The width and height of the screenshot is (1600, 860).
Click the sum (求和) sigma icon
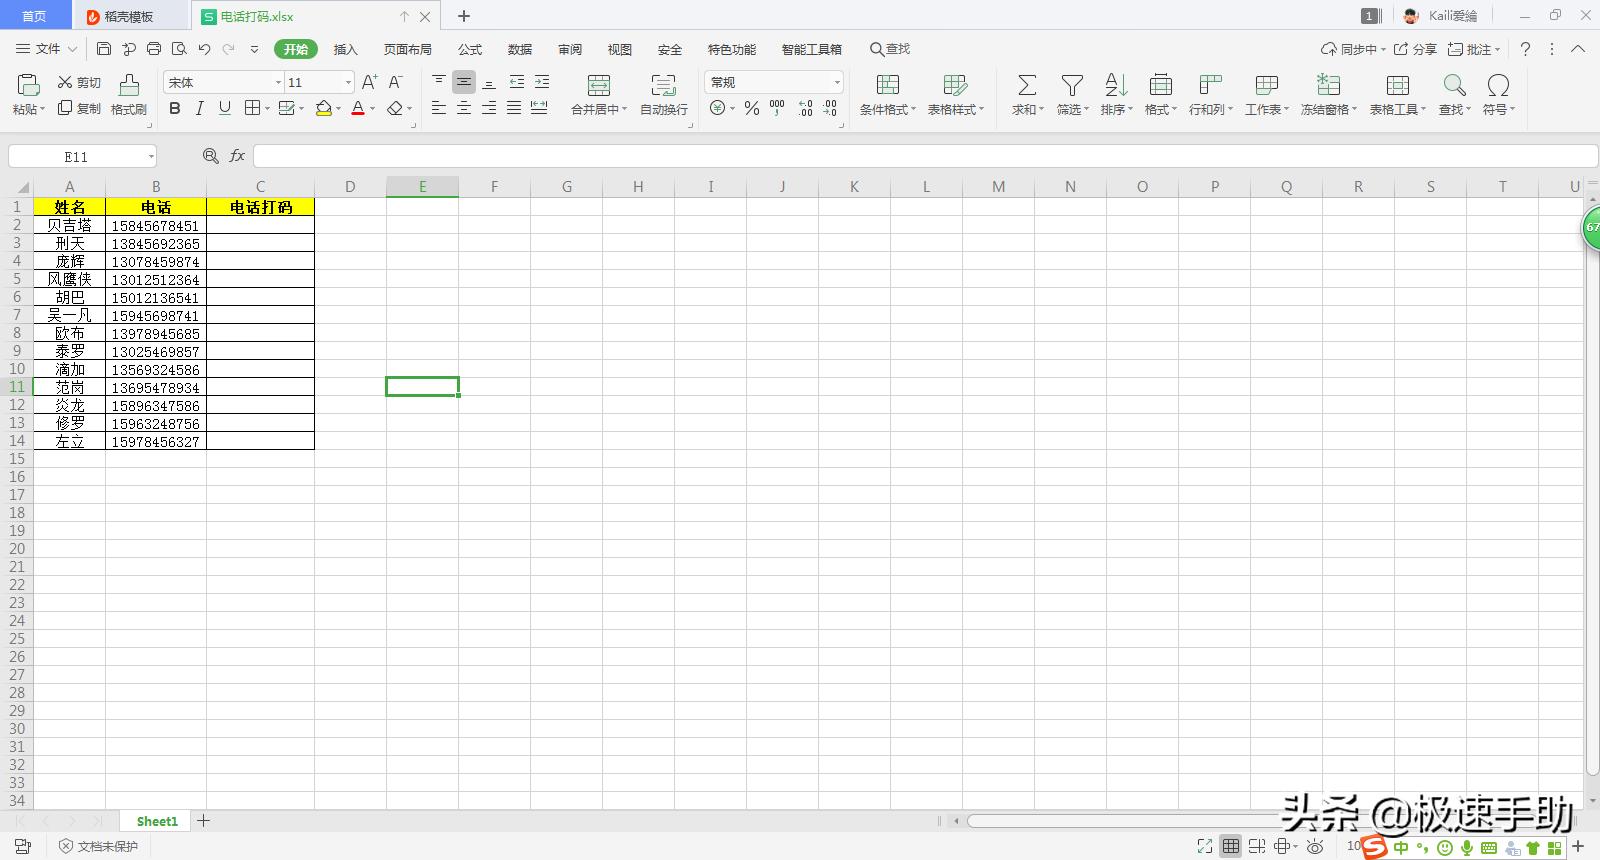tap(1026, 86)
